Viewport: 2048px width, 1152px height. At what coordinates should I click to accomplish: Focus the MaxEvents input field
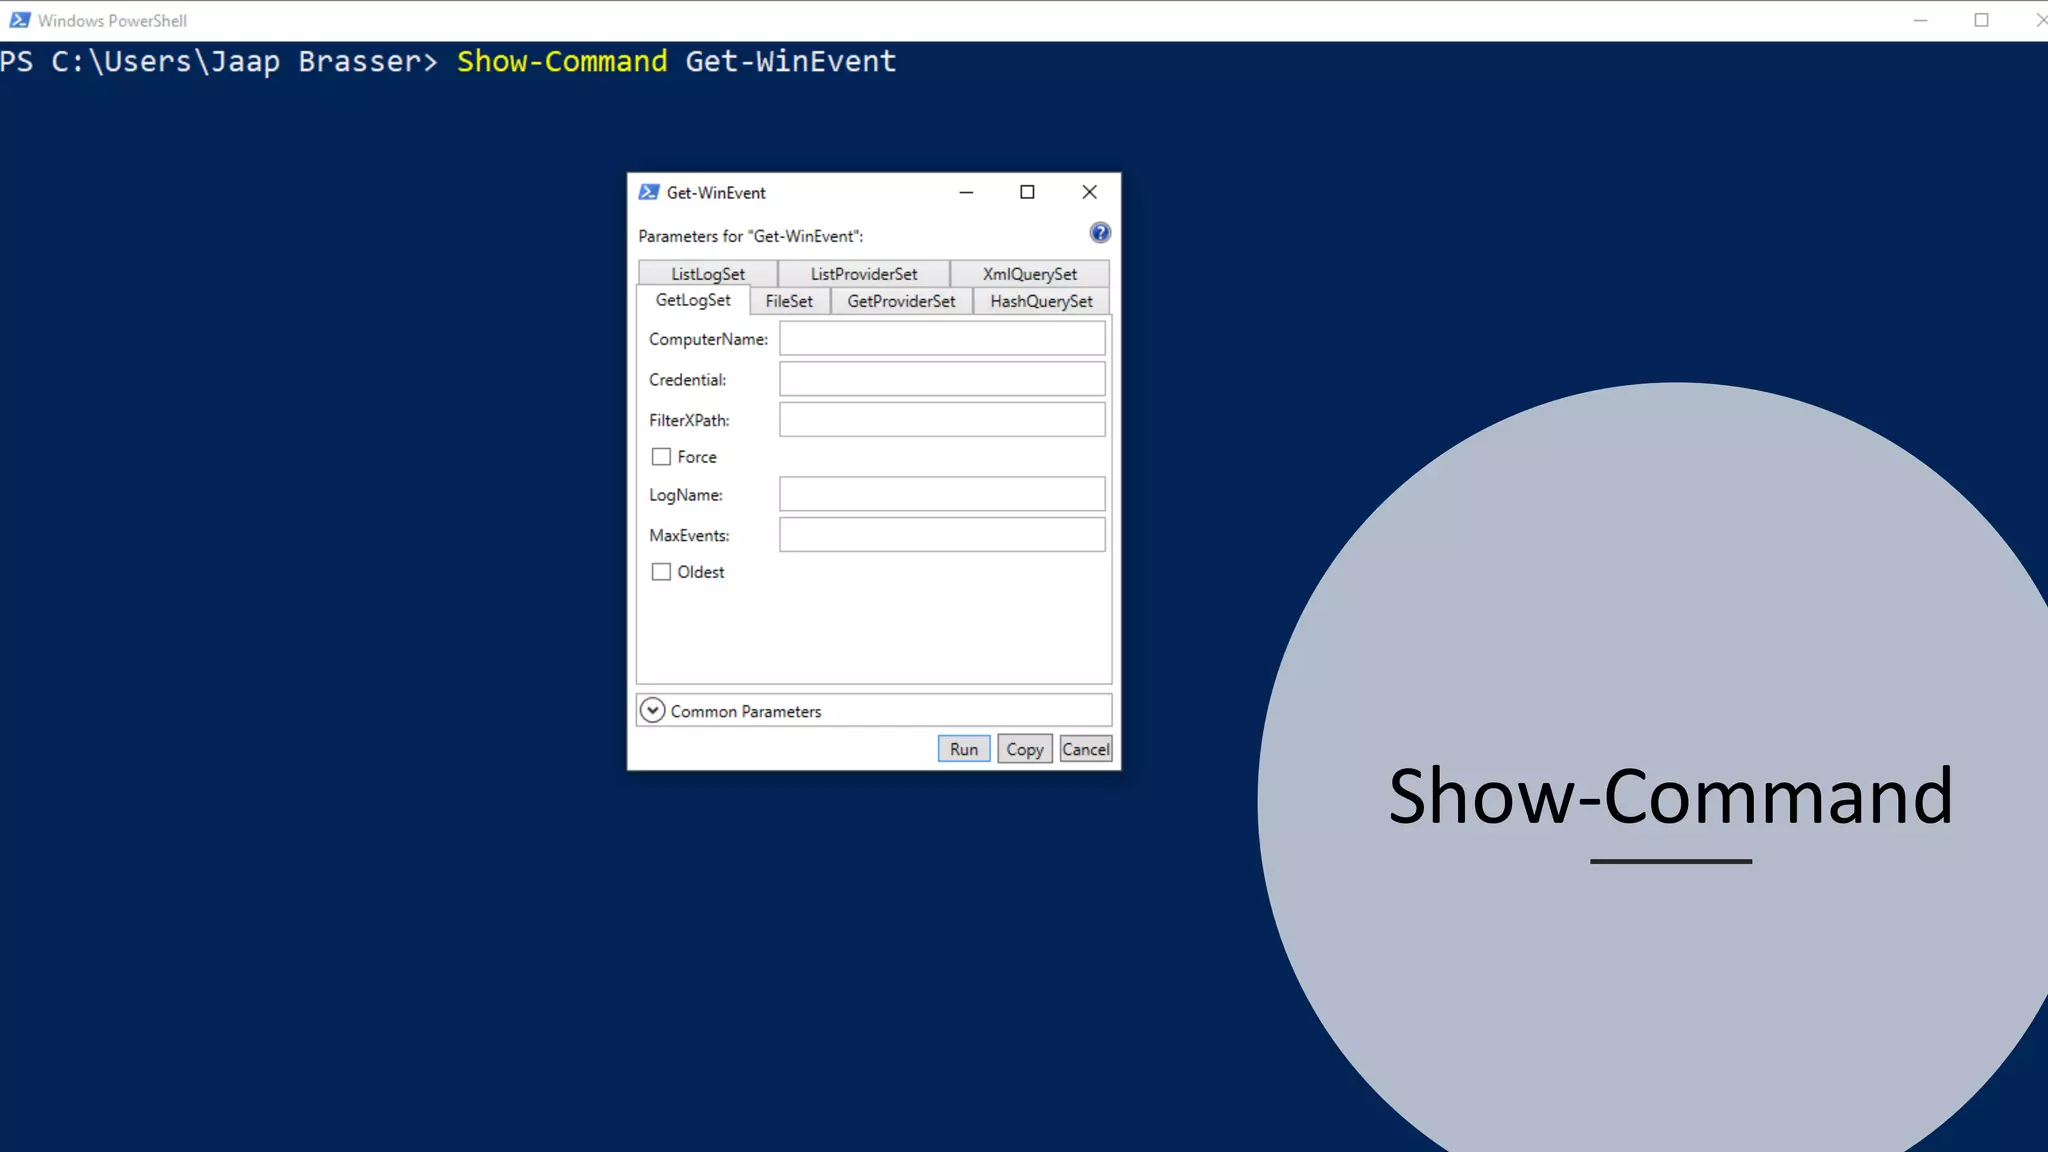click(942, 535)
